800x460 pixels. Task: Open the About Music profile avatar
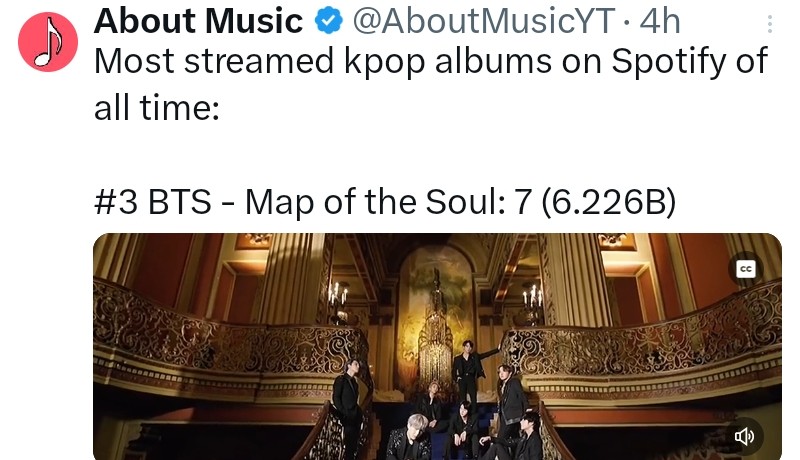coord(48,42)
